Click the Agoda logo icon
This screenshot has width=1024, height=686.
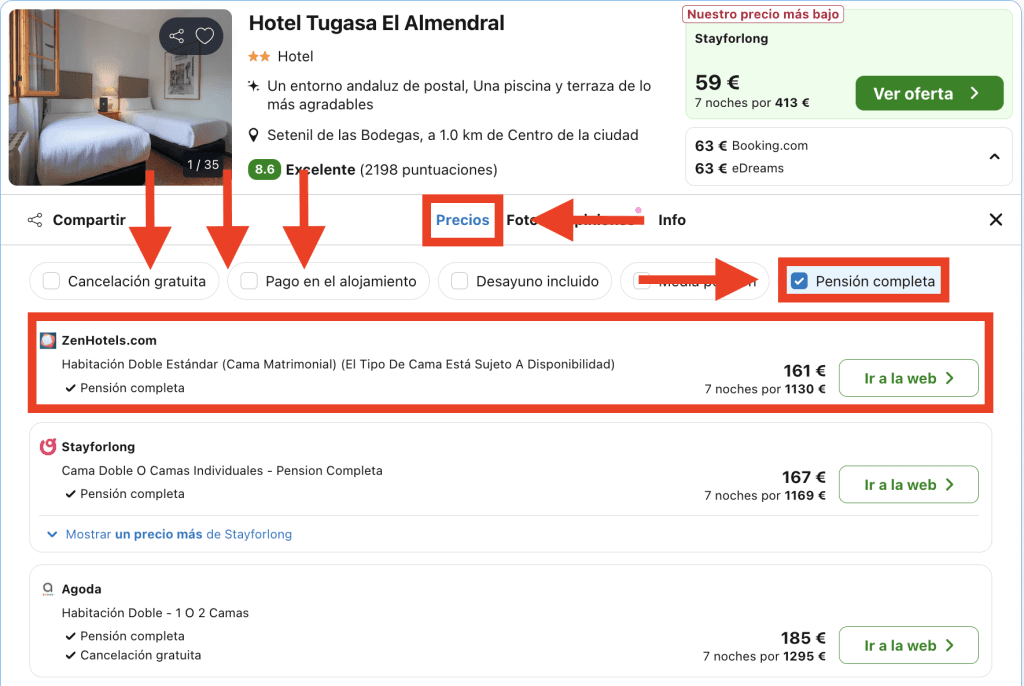click(48, 589)
